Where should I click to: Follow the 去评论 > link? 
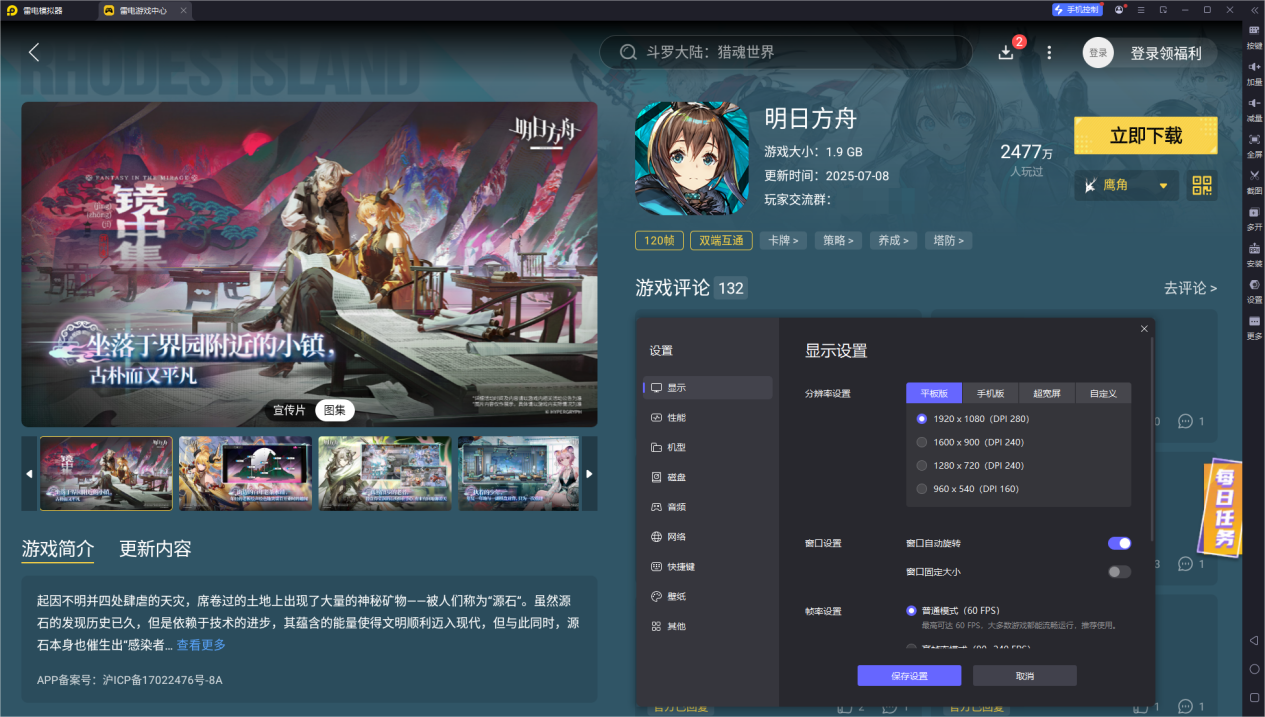1190,288
